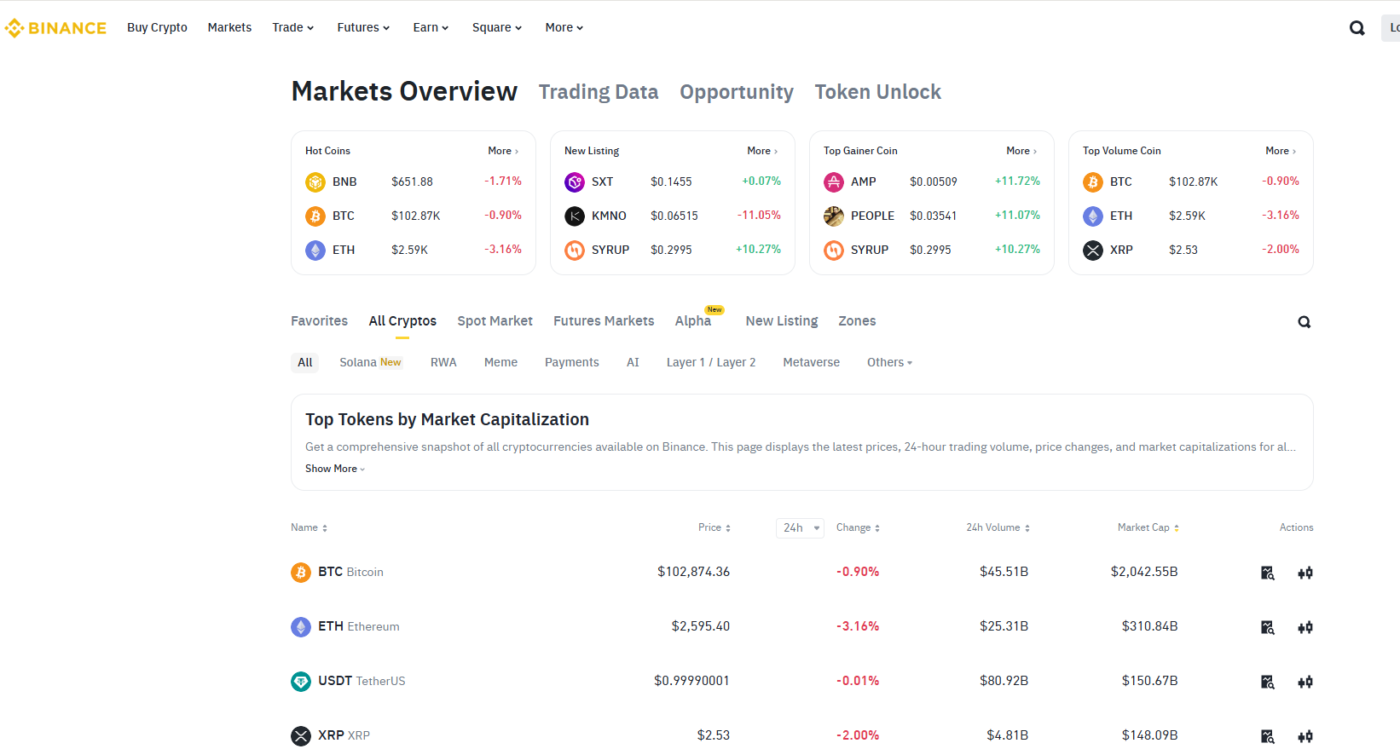This screenshot has width=1400, height=749.
Task: Click the PEOPLE coin icon in Top Gainer
Action: click(833, 216)
